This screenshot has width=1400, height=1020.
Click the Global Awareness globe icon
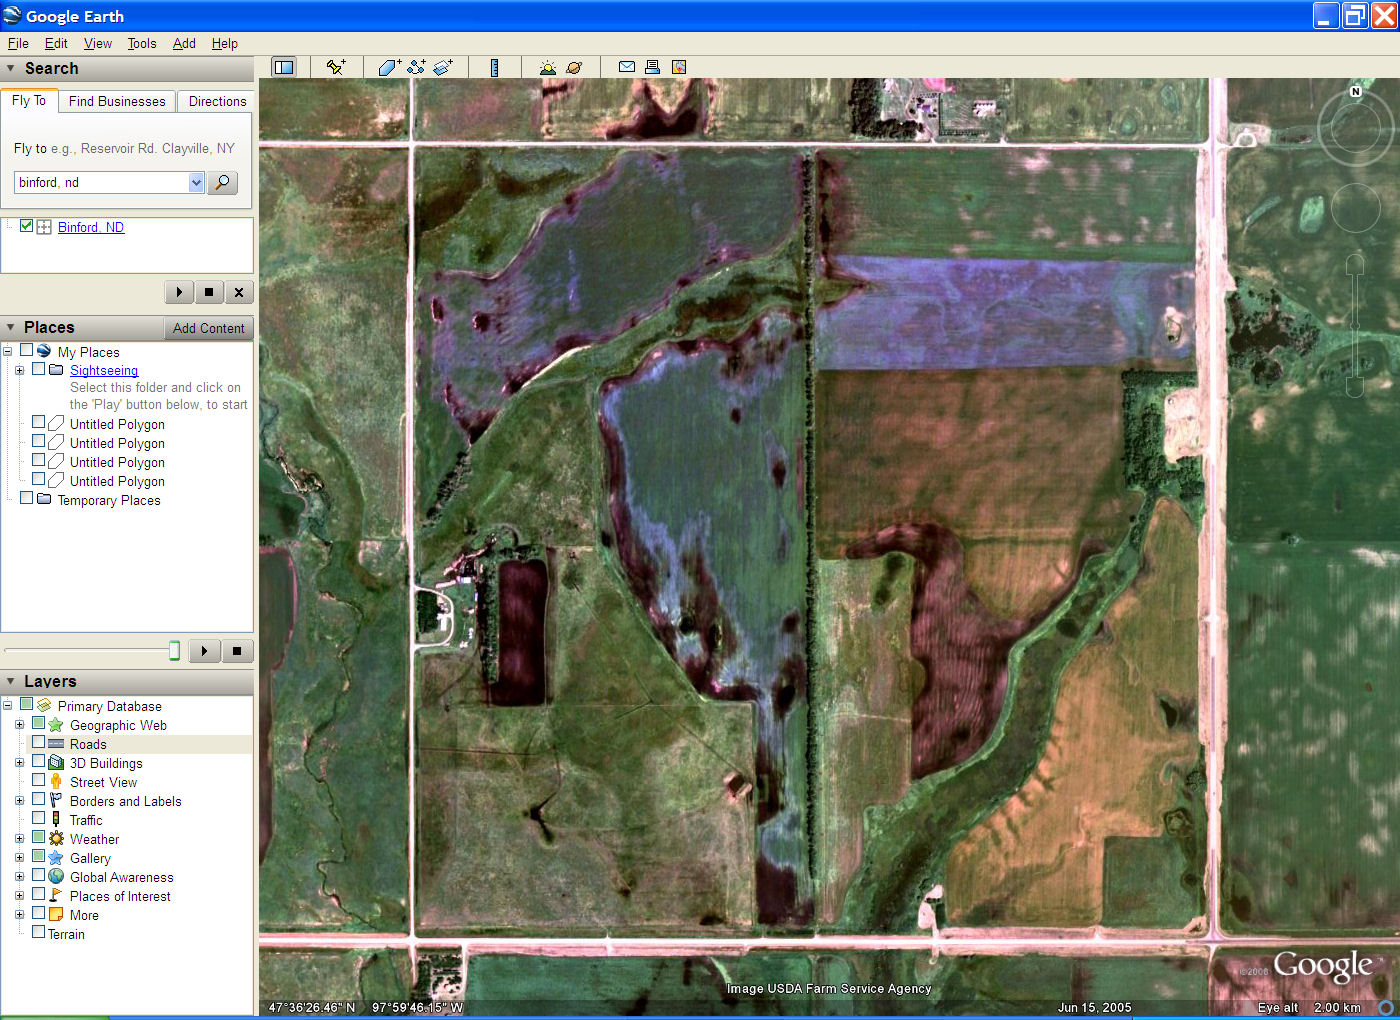(56, 877)
